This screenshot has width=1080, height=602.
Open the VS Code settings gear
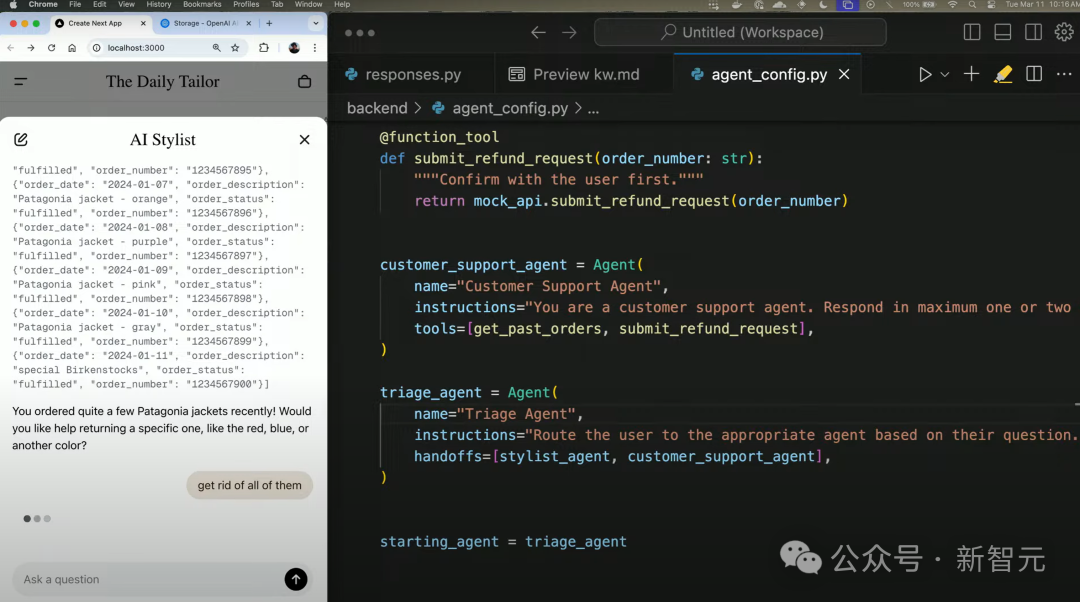(1063, 31)
